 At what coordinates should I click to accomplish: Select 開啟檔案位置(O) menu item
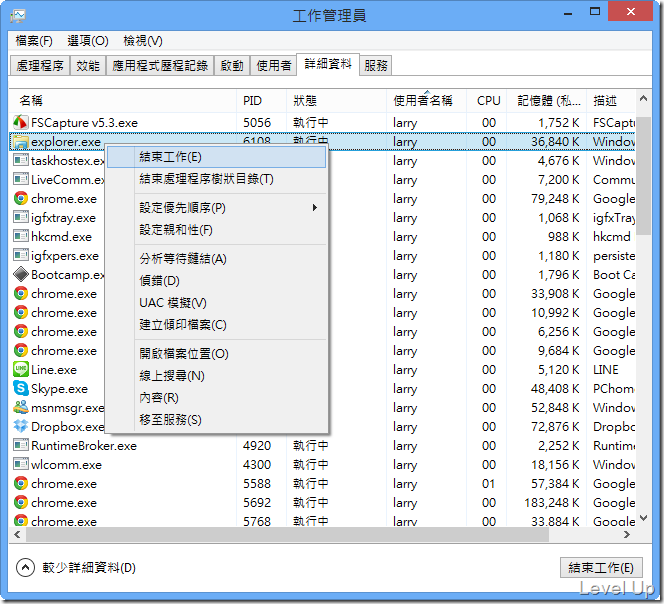click(x=217, y=354)
